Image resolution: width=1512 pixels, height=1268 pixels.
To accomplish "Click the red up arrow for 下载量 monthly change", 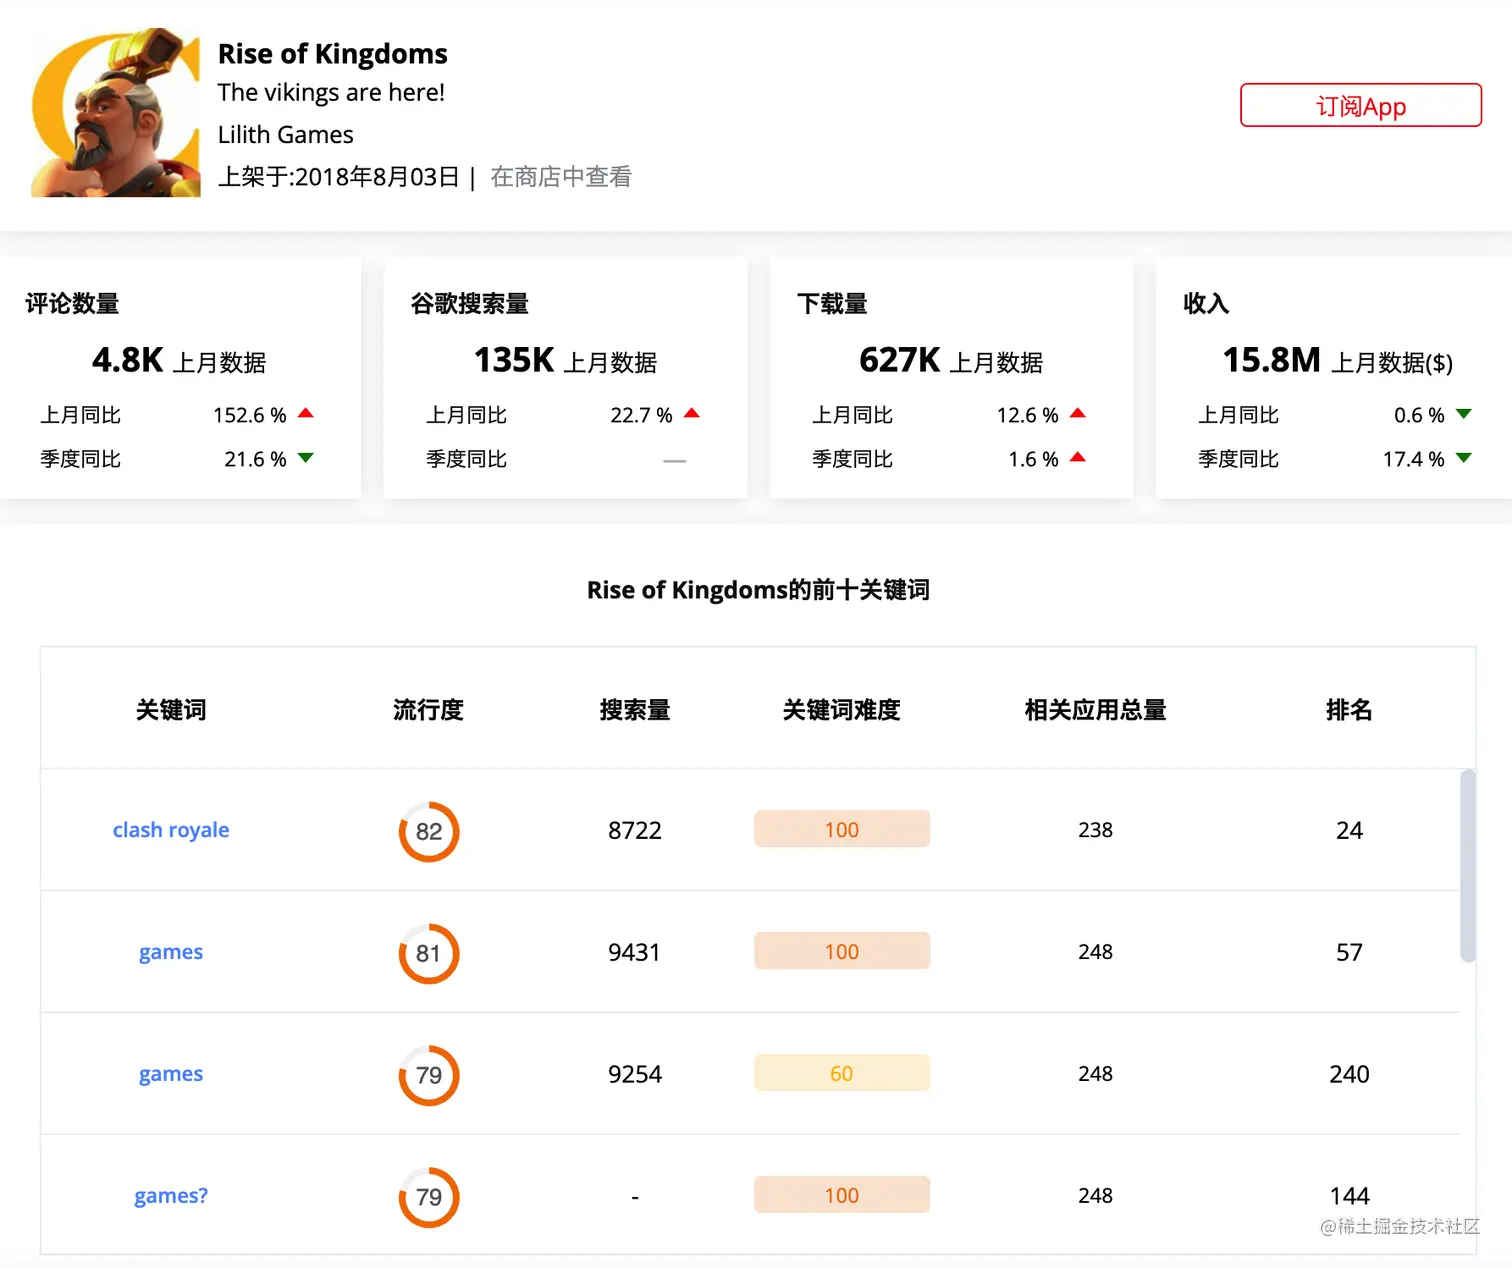I will click(1078, 413).
